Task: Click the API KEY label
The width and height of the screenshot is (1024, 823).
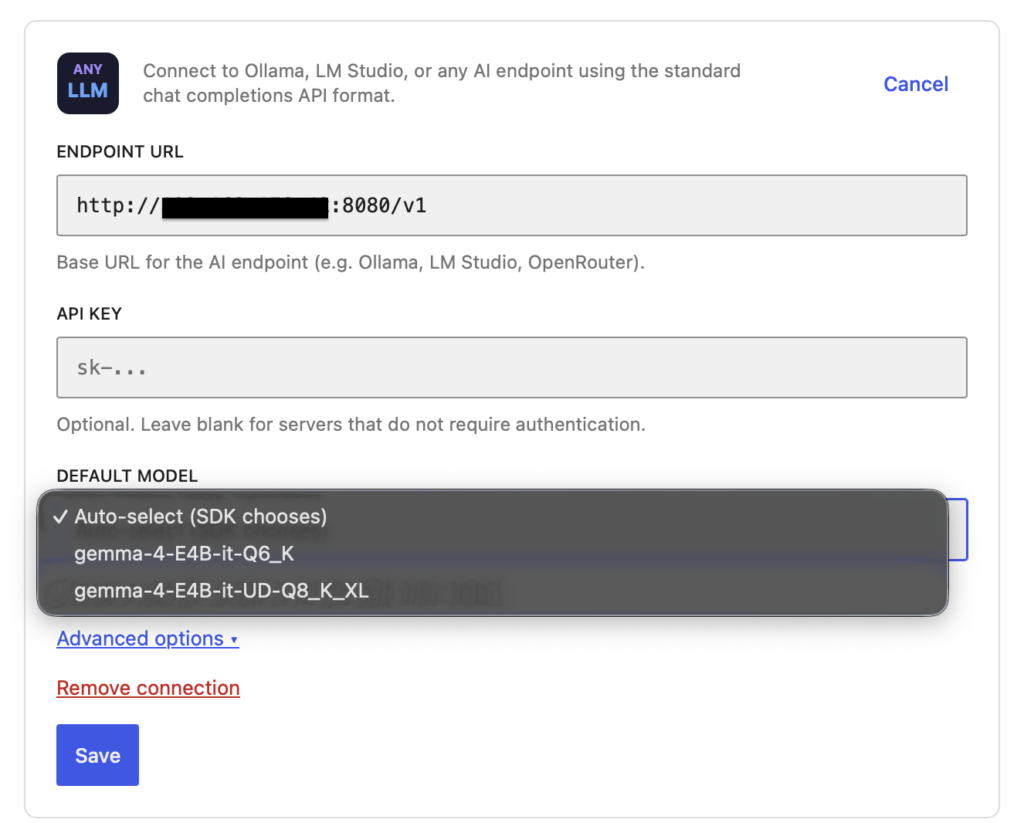Action: [89, 314]
